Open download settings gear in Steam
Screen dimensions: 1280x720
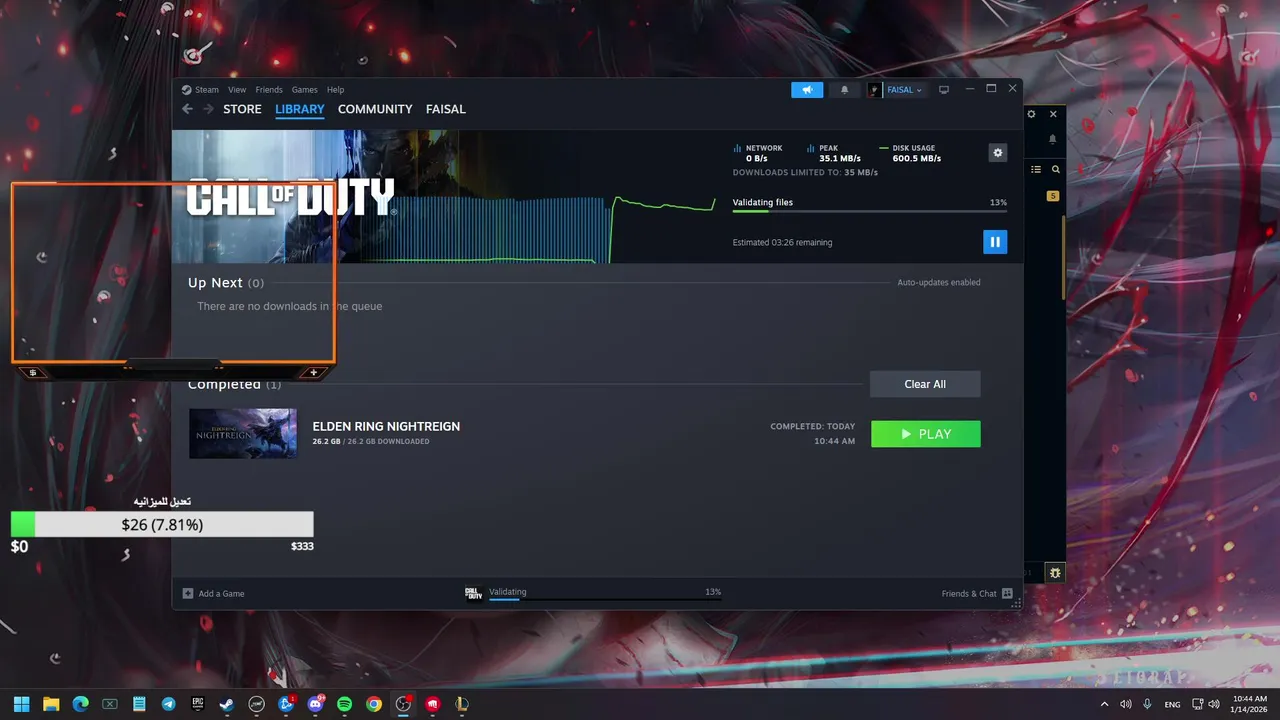click(997, 153)
